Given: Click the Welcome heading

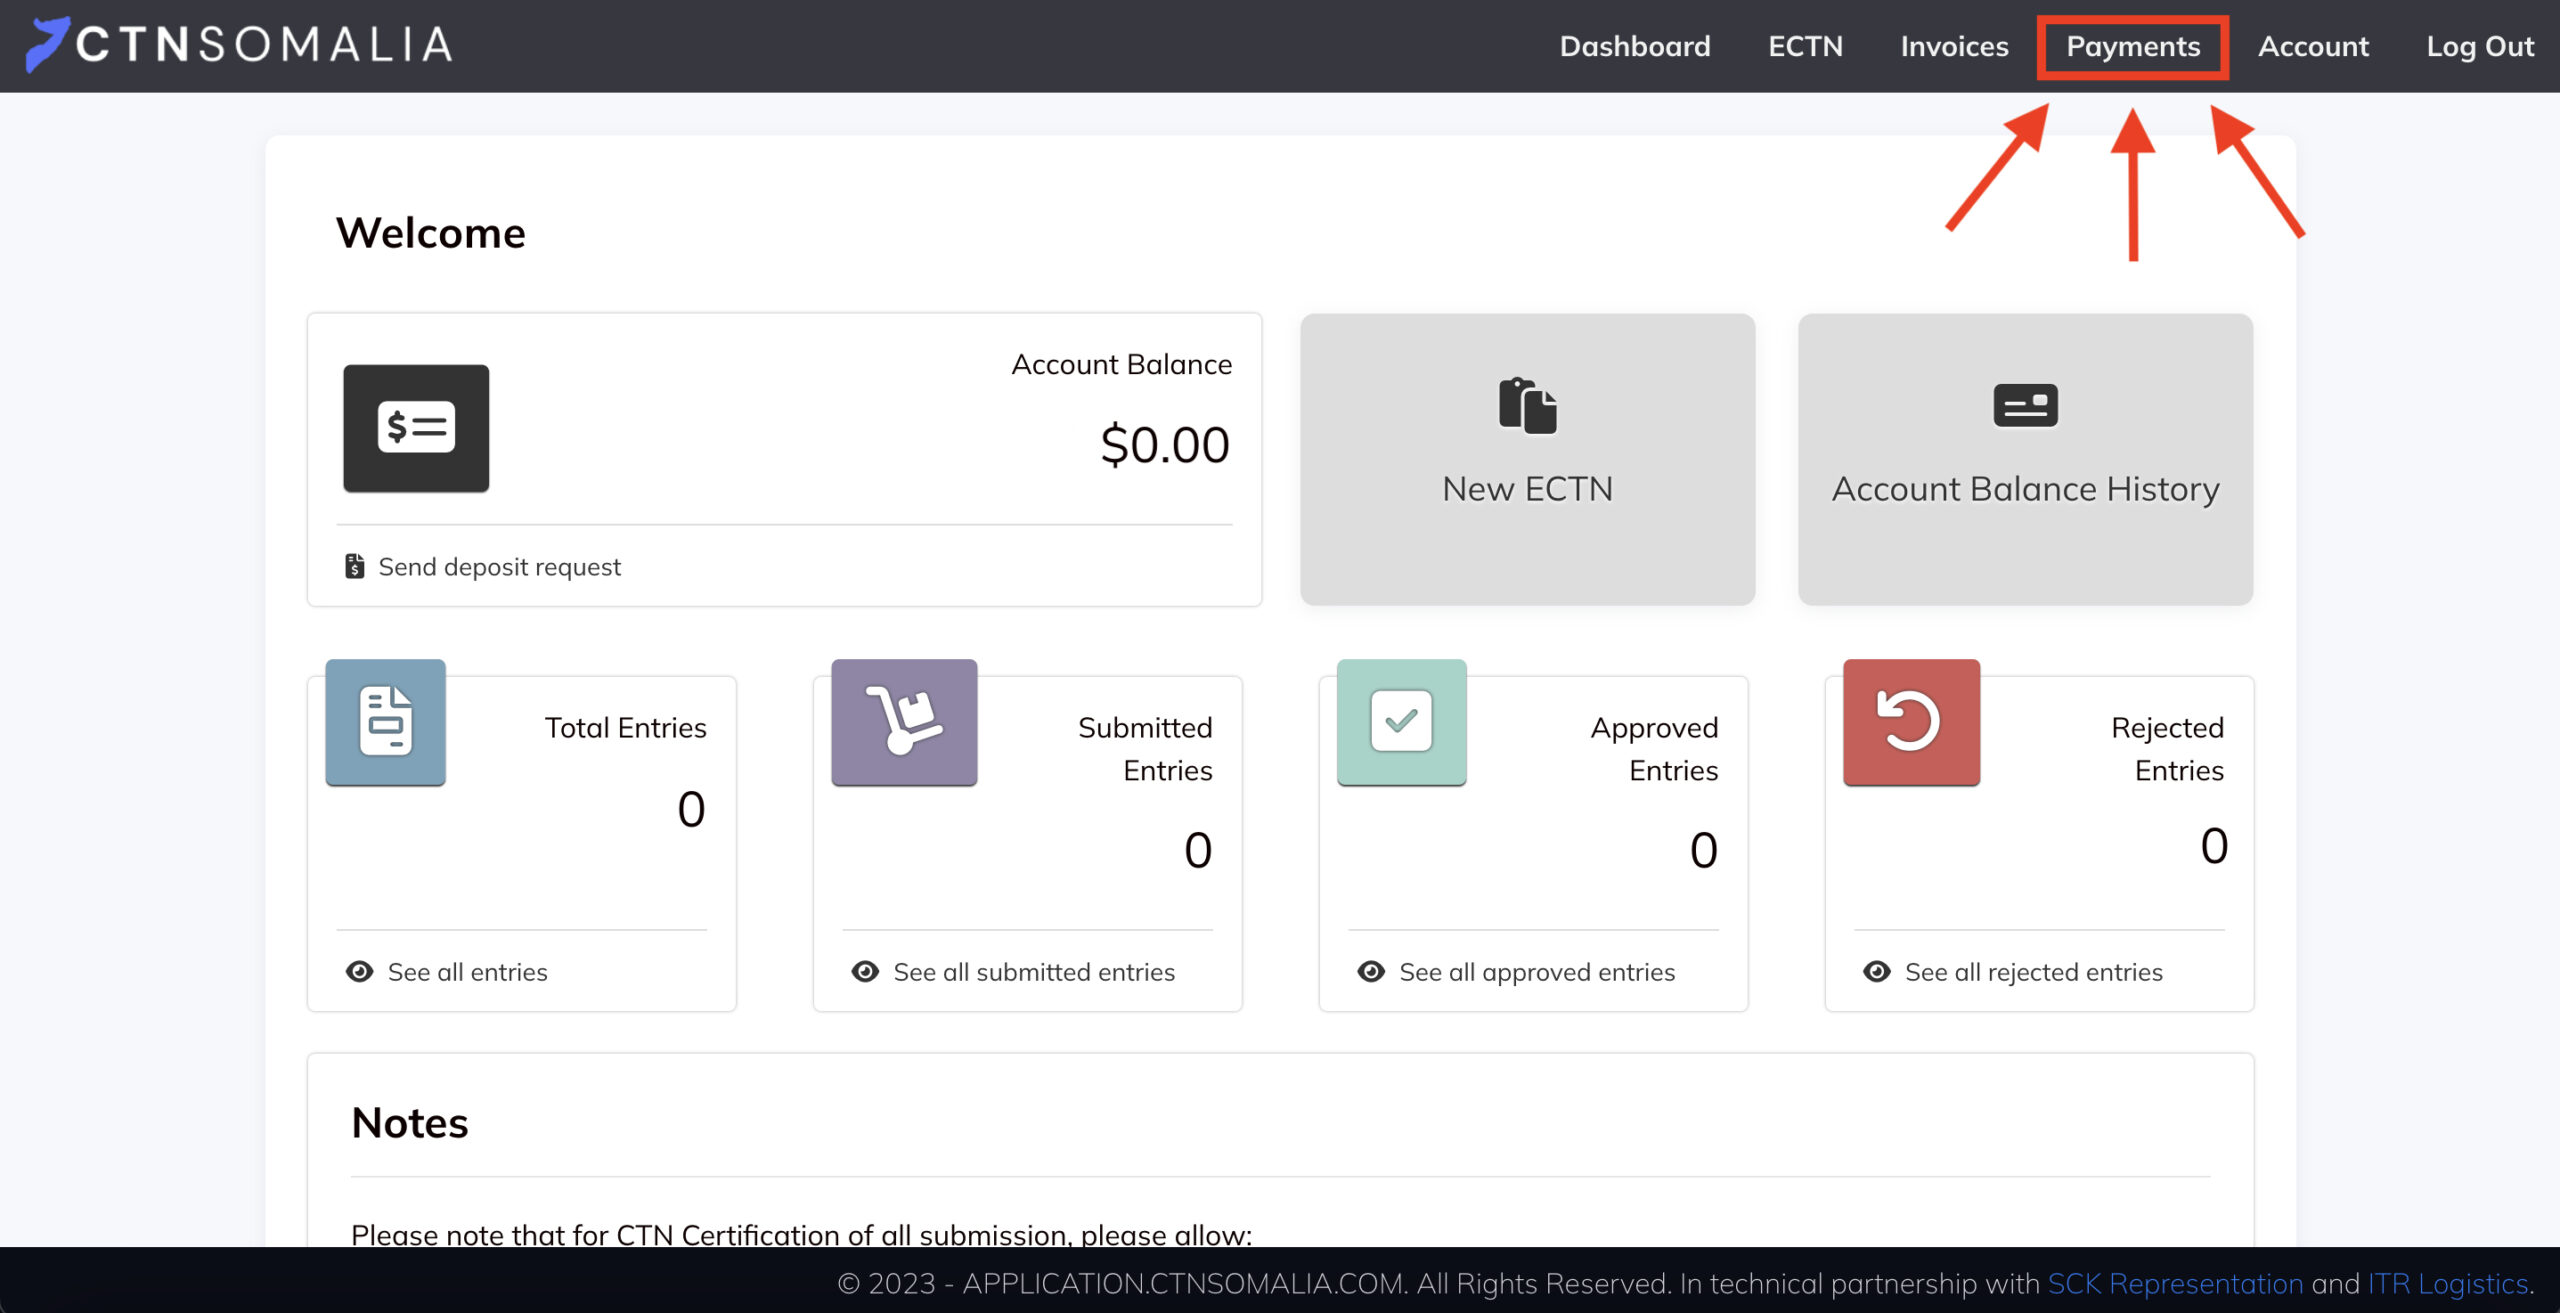Looking at the screenshot, I should pyautogui.click(x=430, y=233).
